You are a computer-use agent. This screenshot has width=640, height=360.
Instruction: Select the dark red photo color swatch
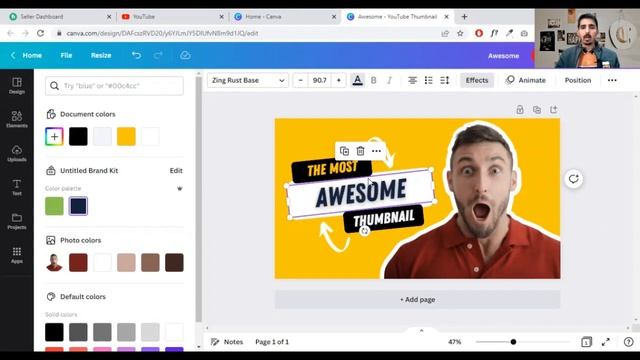coord(78,262)
